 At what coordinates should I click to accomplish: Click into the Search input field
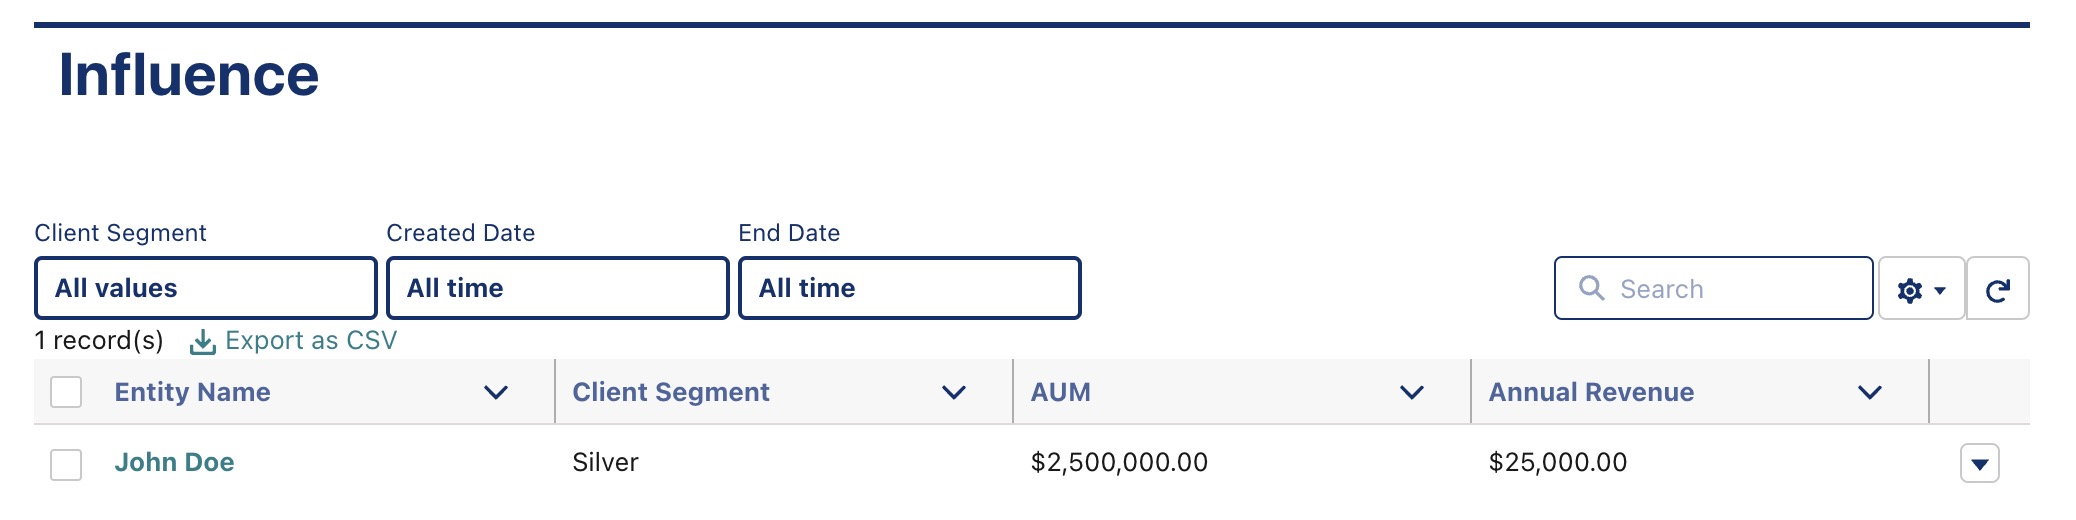1714,288
